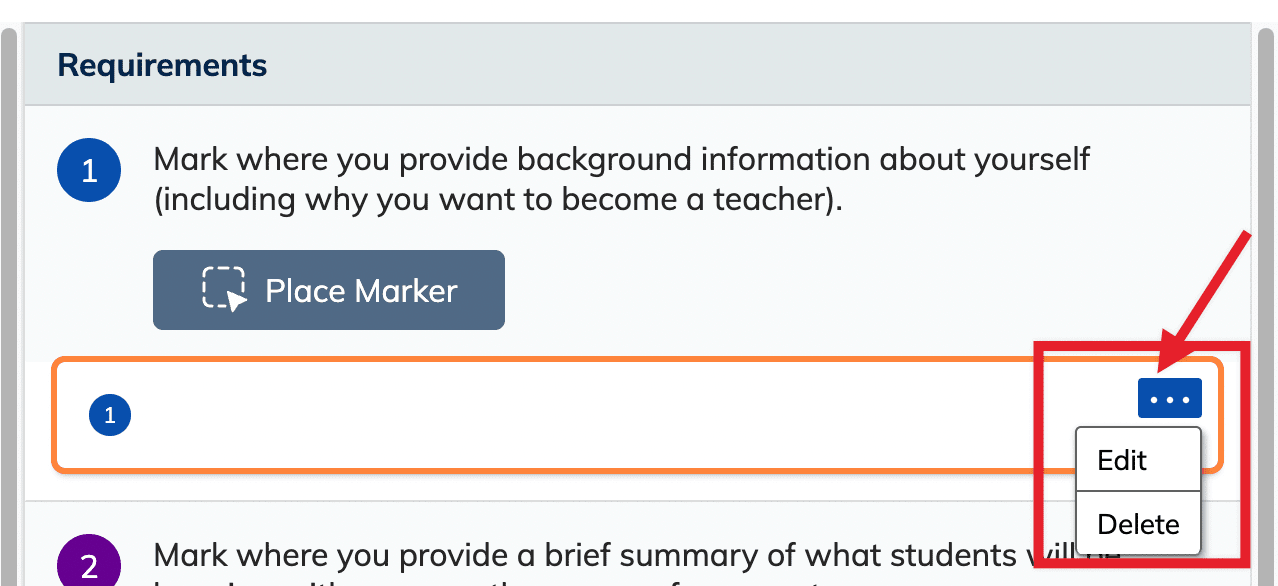Click the "Place Marker" label text

point(361,291)
